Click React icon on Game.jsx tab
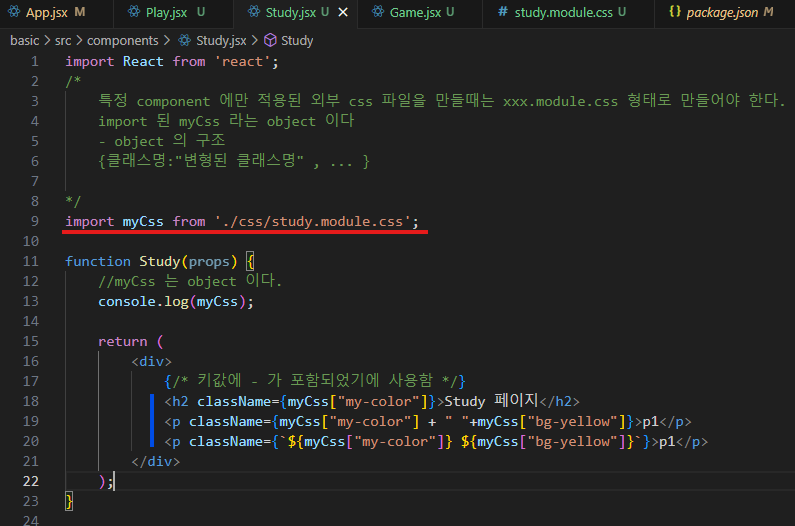The height and width of the screenshot is (526, 795). pyautogui.click(x=378, y=11)
